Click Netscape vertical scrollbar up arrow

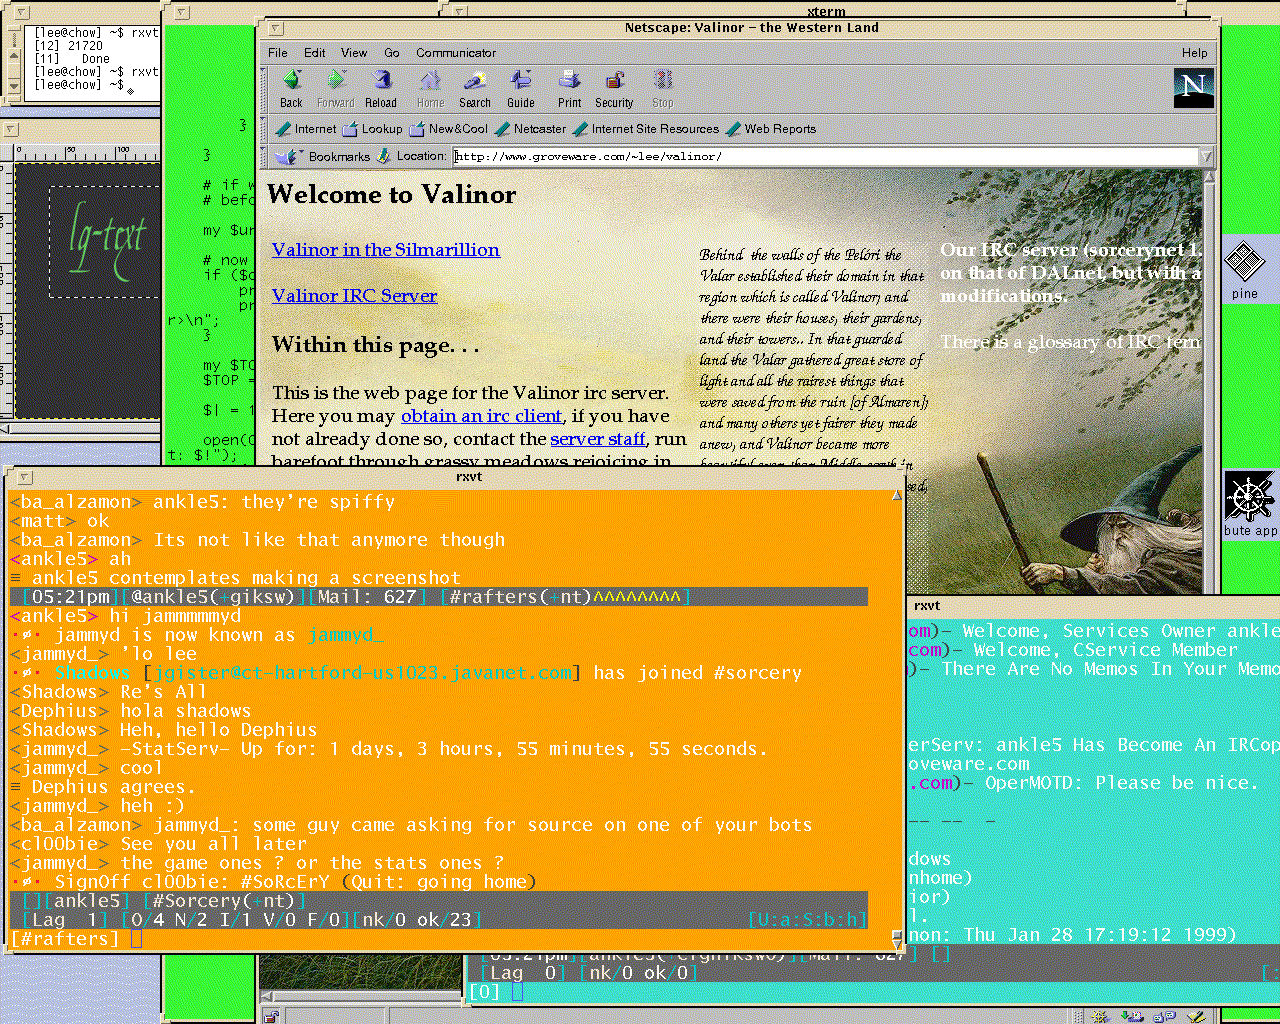click(x=1209, y=178)
